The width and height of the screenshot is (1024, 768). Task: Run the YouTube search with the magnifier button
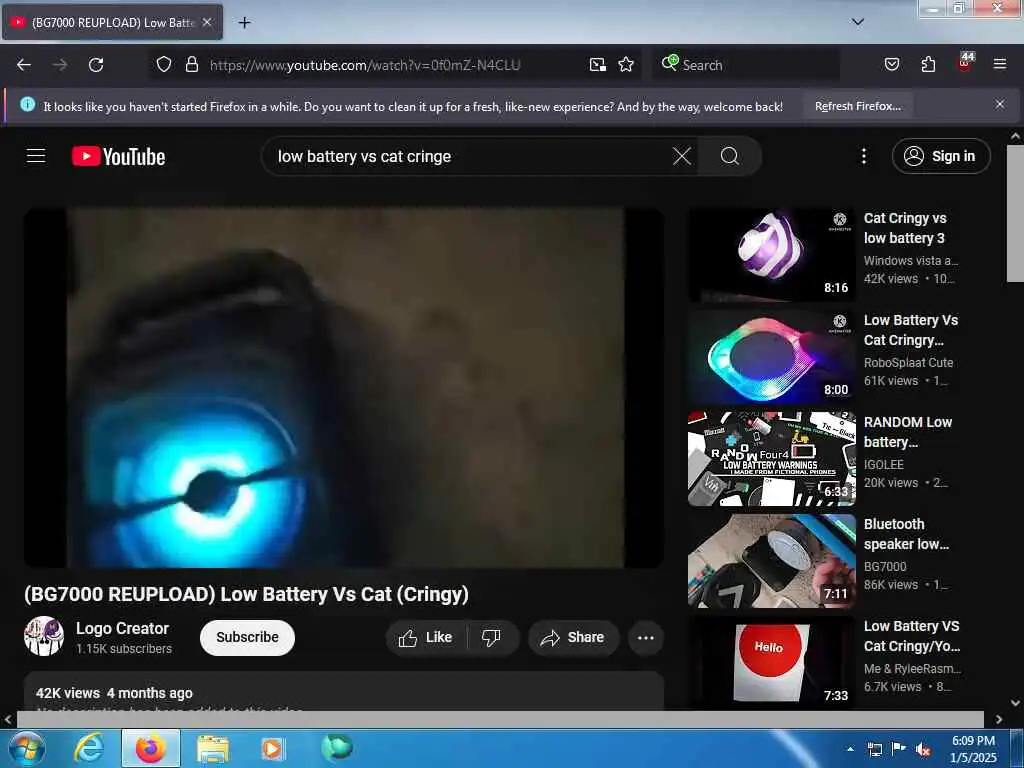(729, 156)
